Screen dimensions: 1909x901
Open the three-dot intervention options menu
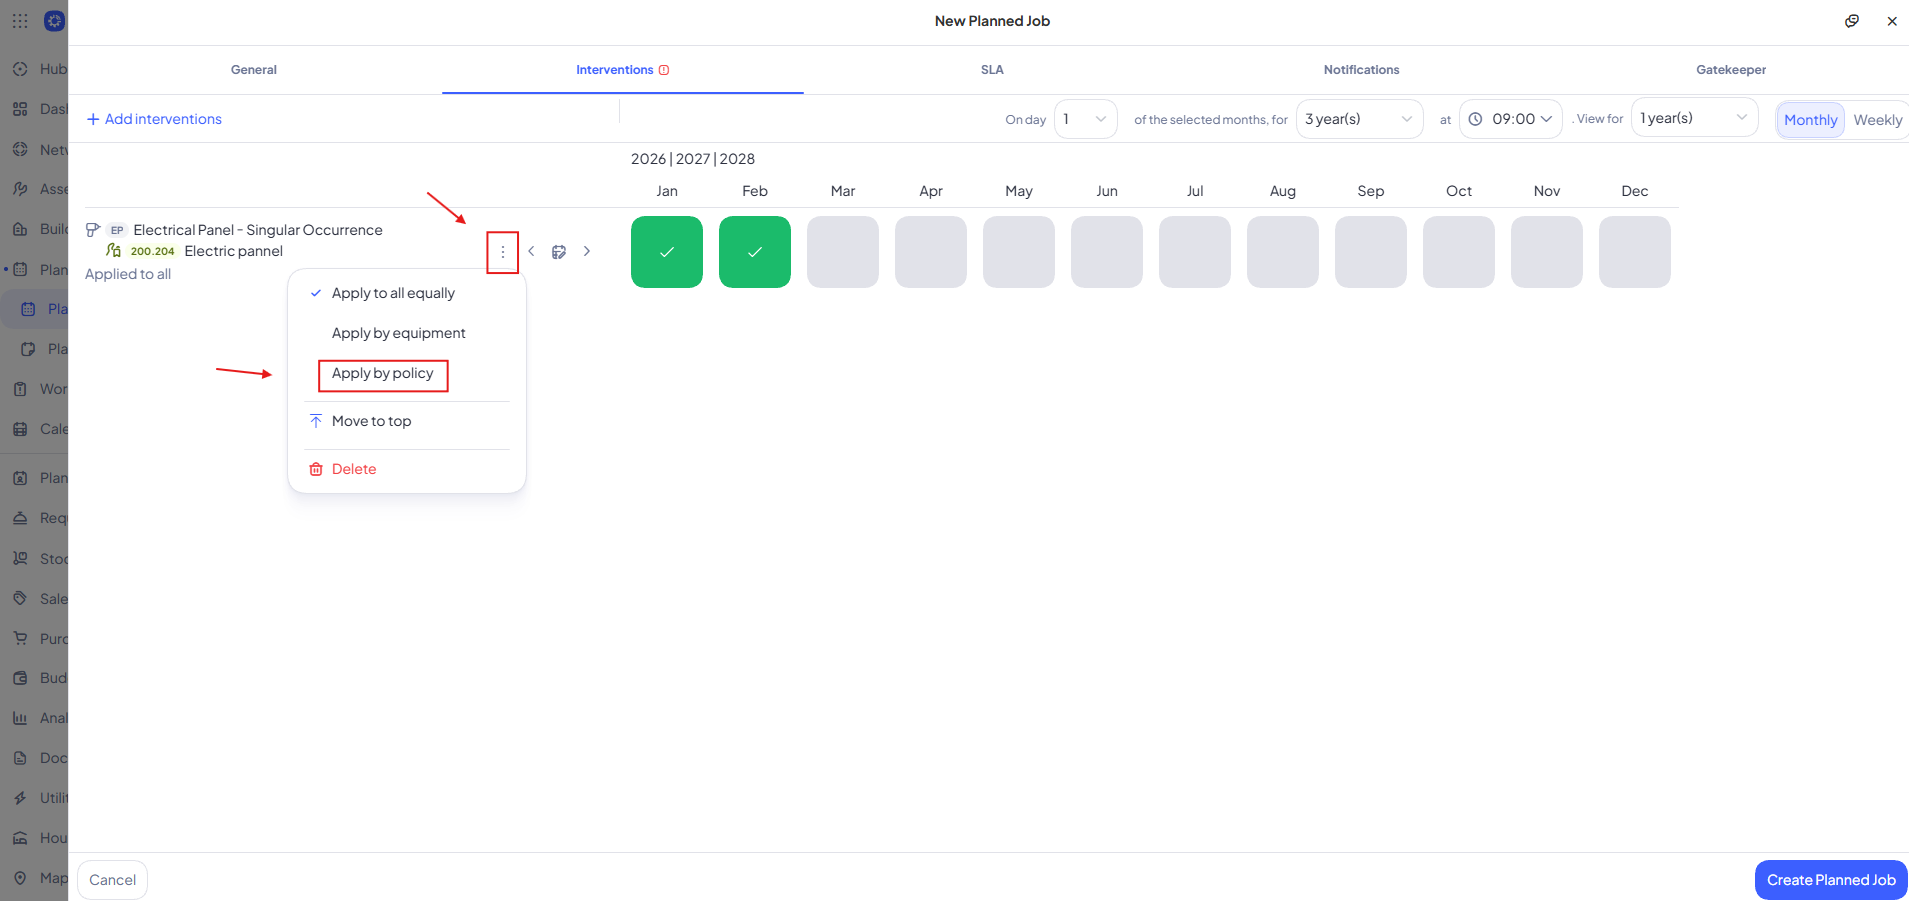point(503,252)
